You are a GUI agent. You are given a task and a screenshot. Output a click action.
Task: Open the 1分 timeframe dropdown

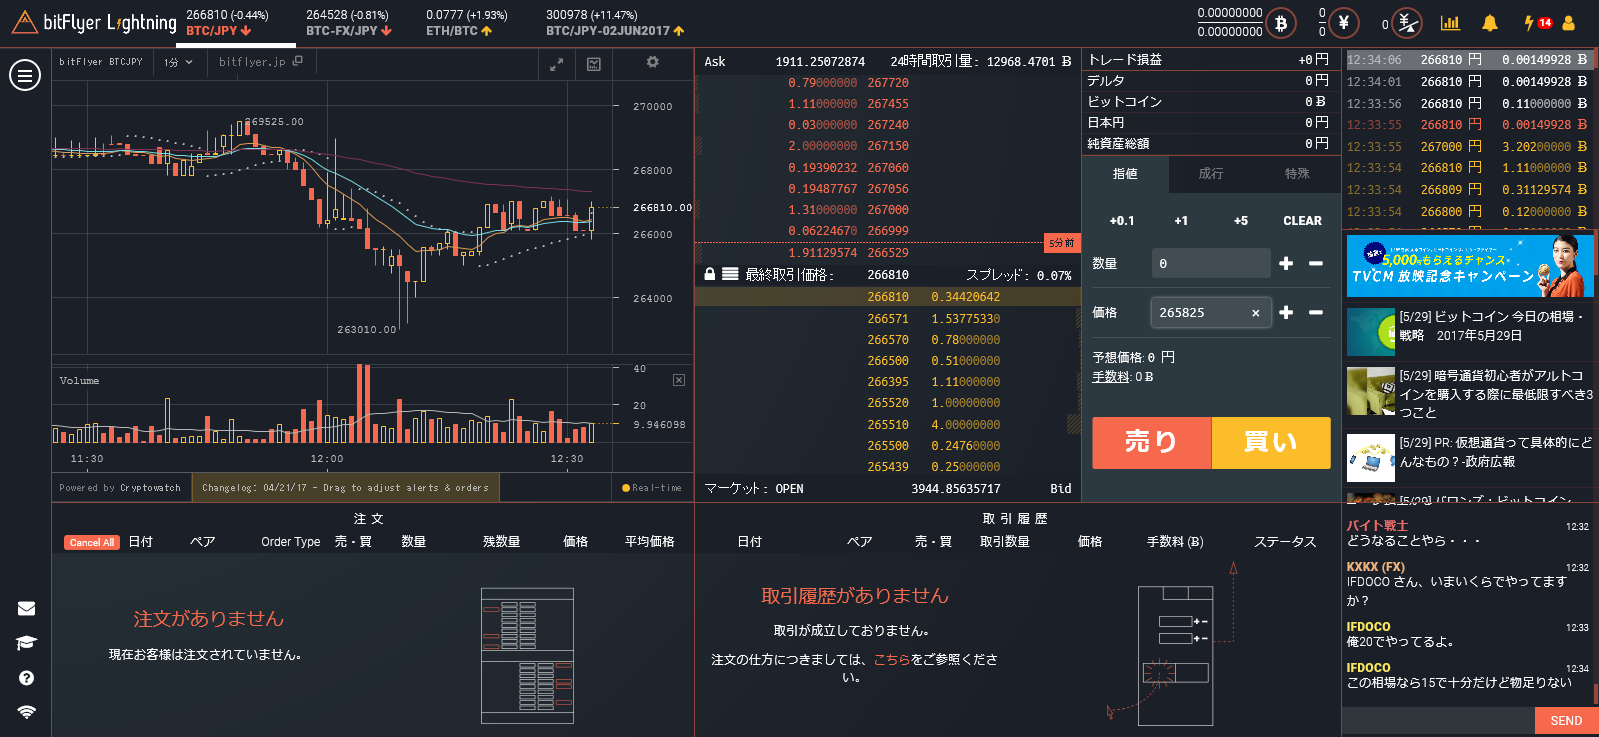(178, 62)
